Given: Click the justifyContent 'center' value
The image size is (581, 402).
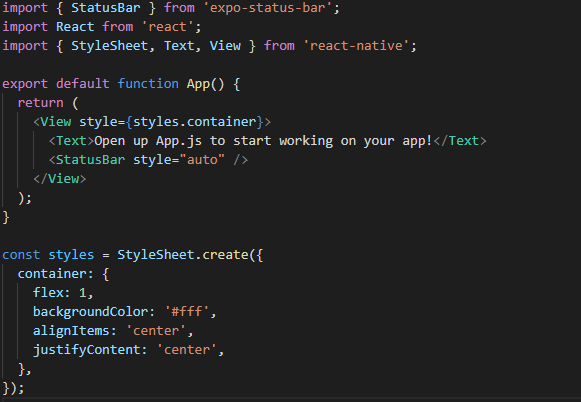Looking at the screenshot, I should tap(187, 350).
